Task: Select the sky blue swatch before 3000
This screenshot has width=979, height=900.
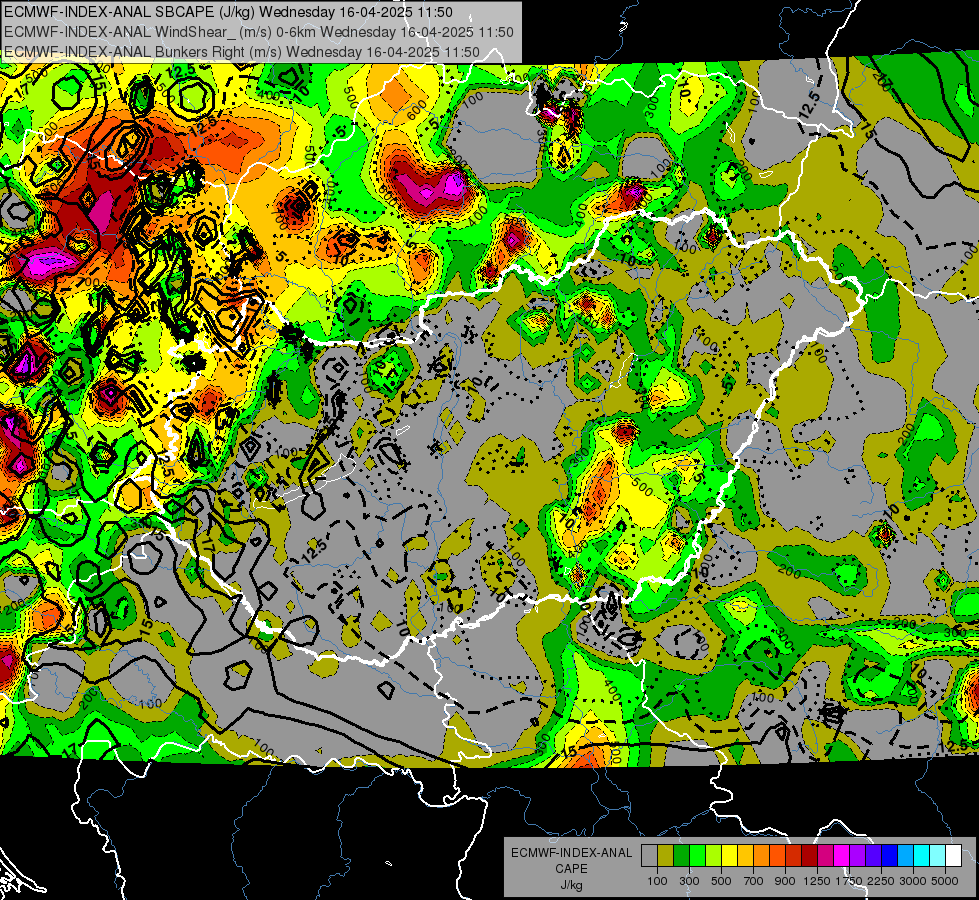Action: click(906, 855)
